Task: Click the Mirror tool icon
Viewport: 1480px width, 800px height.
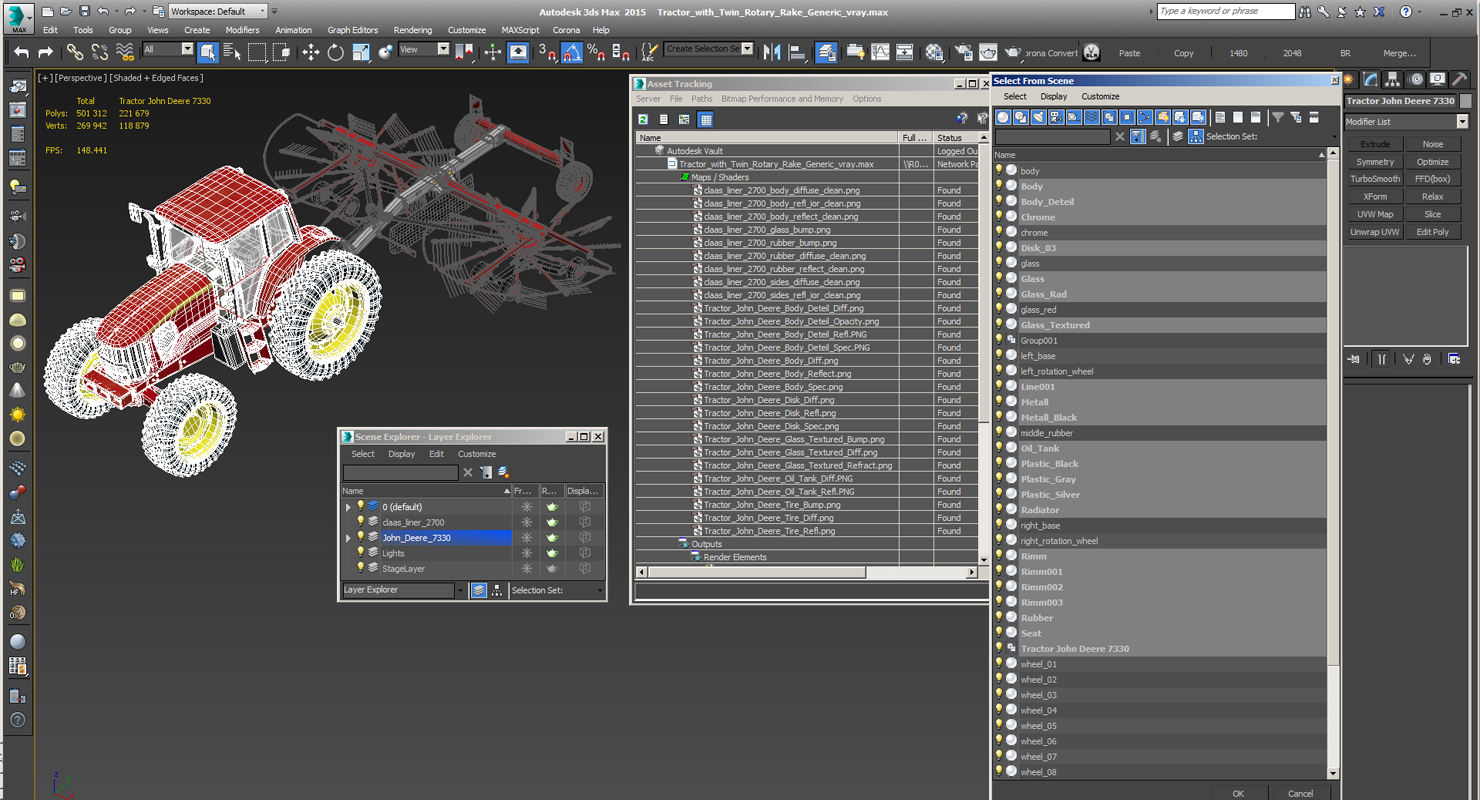Action: coord(772,53)
